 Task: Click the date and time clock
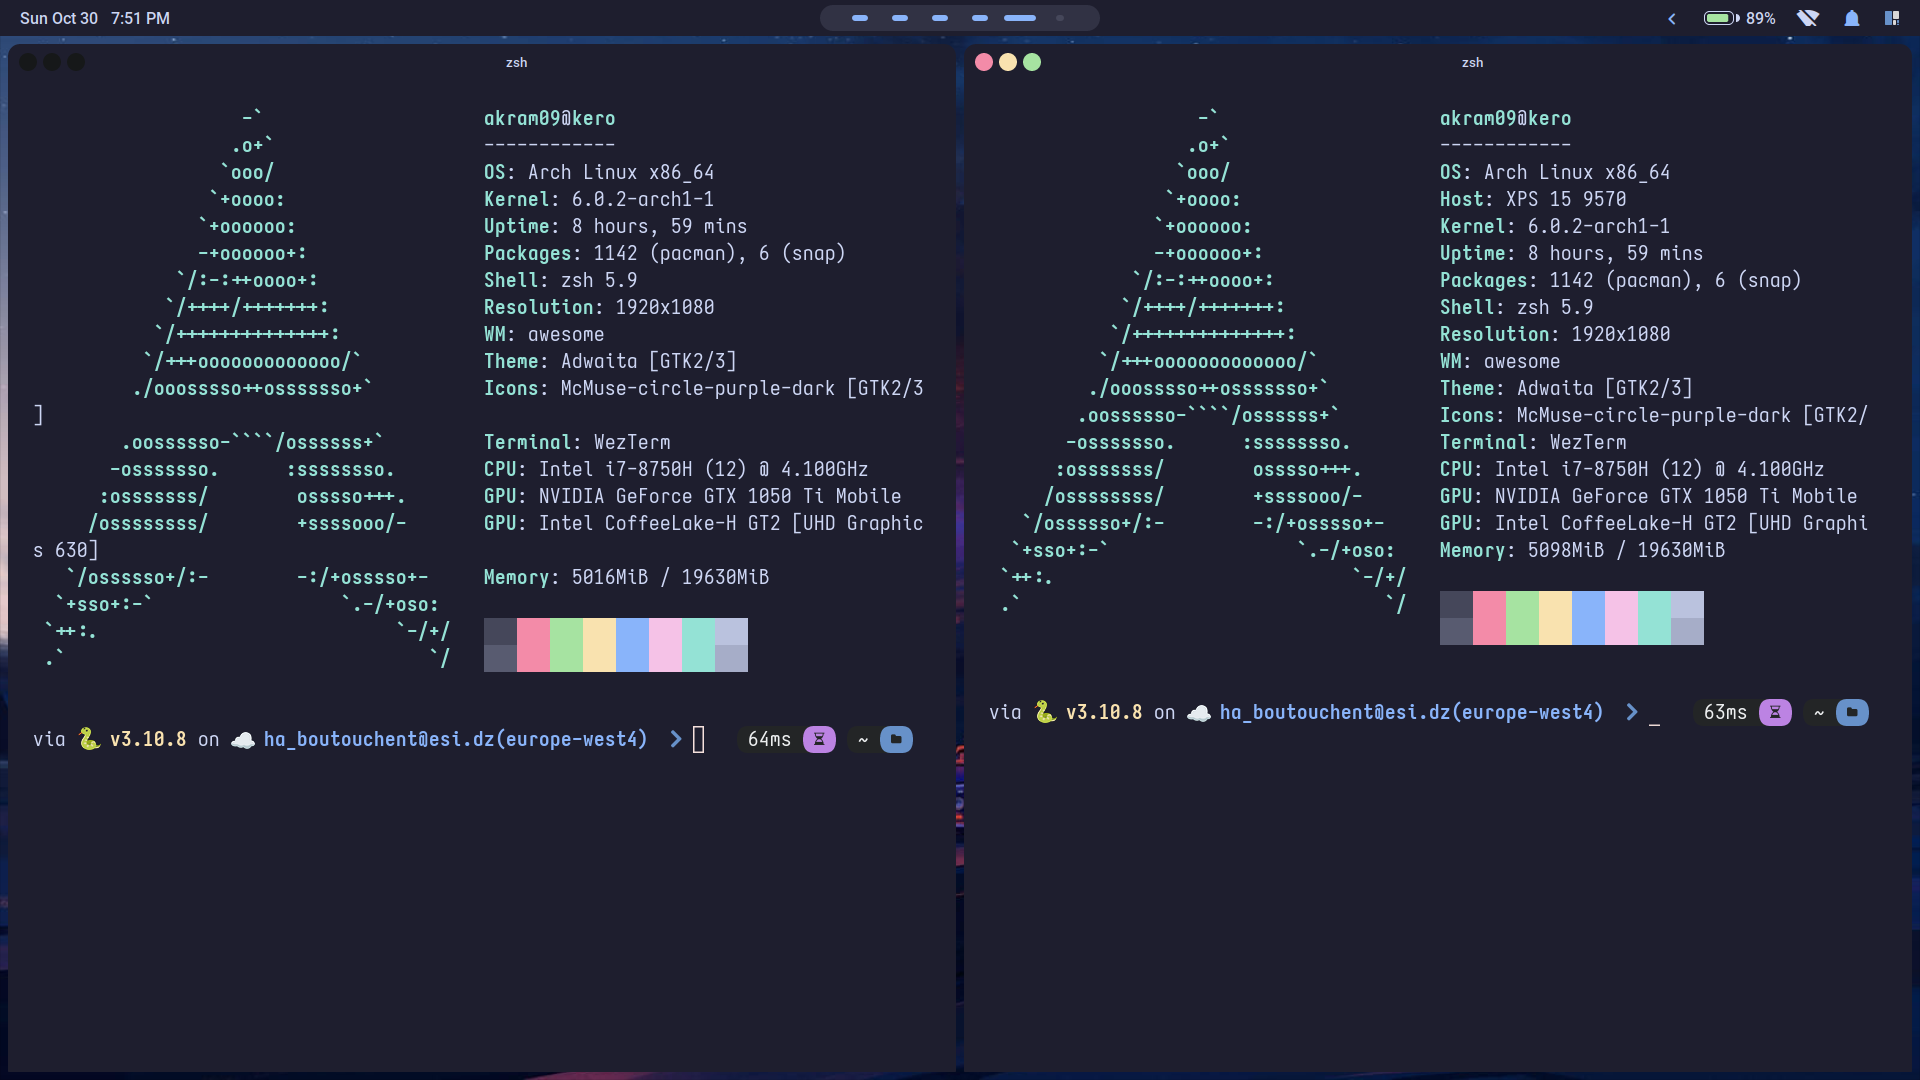[x=95, y=18]
